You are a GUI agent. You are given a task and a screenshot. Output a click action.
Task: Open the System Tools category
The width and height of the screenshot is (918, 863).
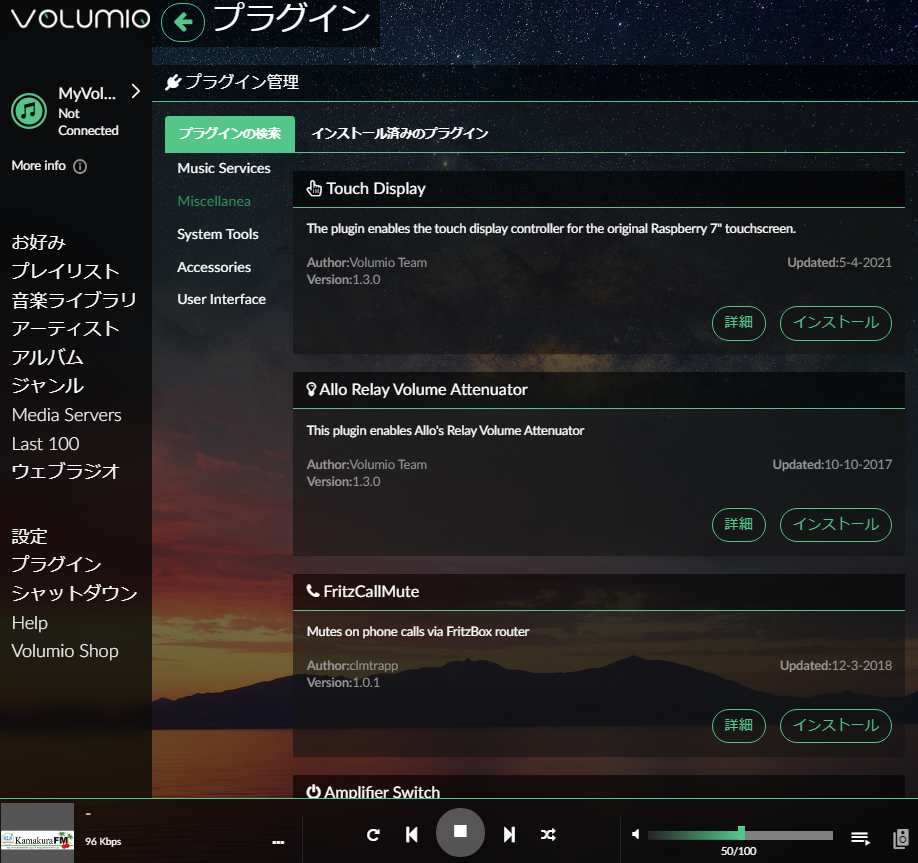pos(218,234)
